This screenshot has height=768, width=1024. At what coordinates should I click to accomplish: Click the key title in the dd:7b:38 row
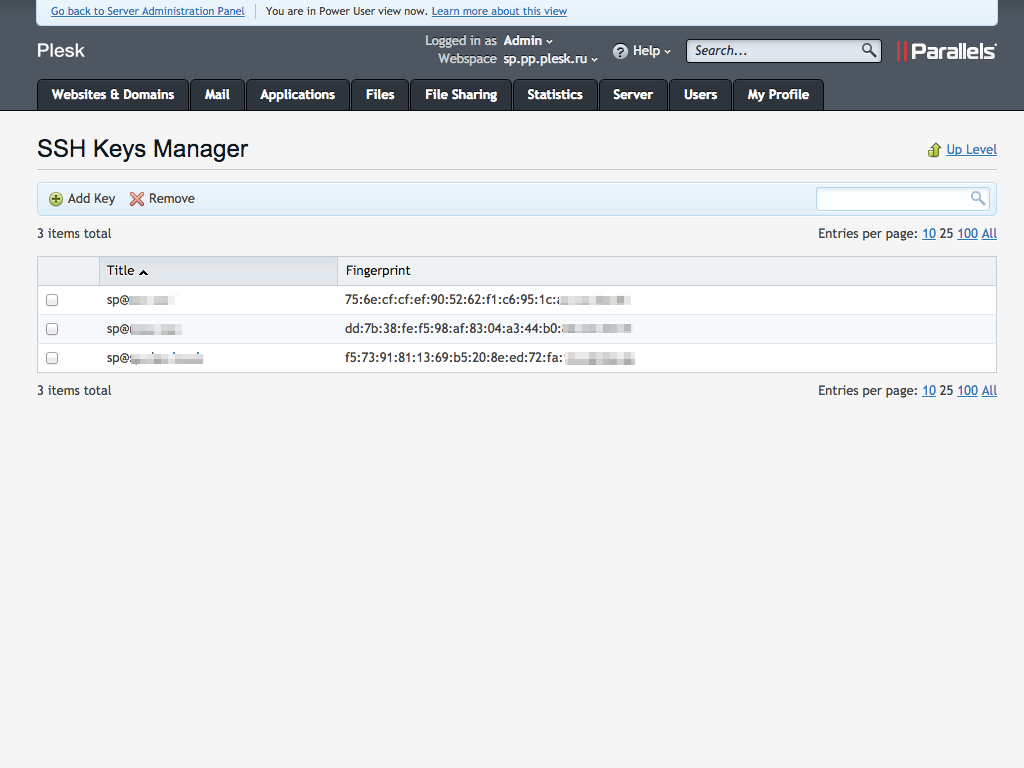[144, 329]
